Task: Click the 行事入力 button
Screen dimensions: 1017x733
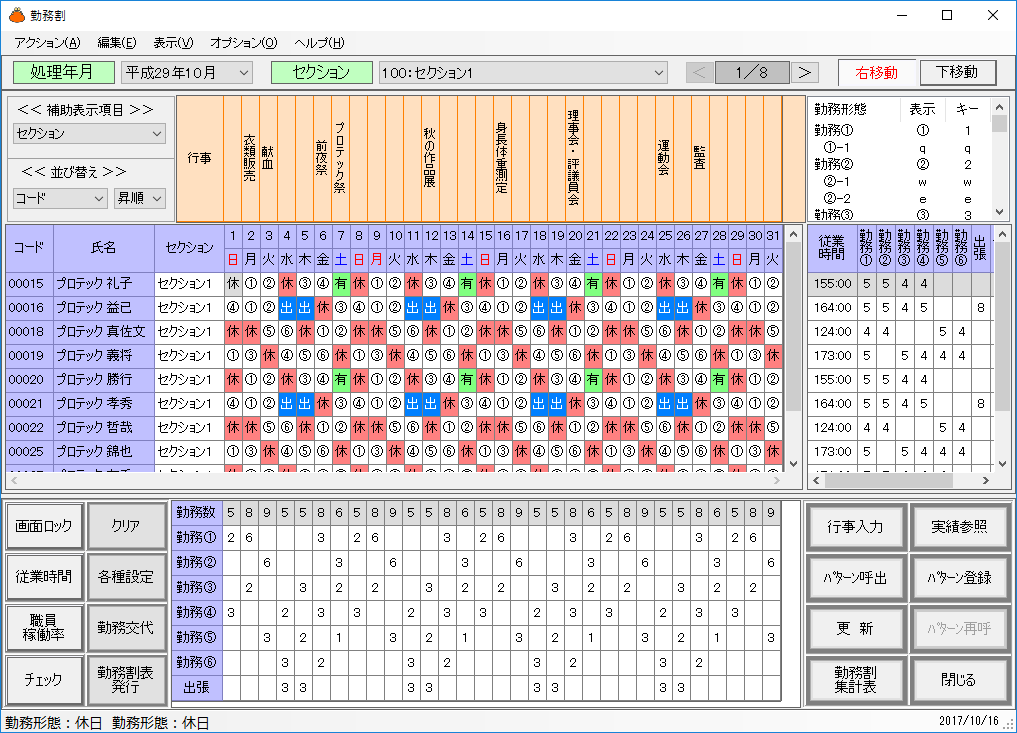Action: (x=855, y=527)
